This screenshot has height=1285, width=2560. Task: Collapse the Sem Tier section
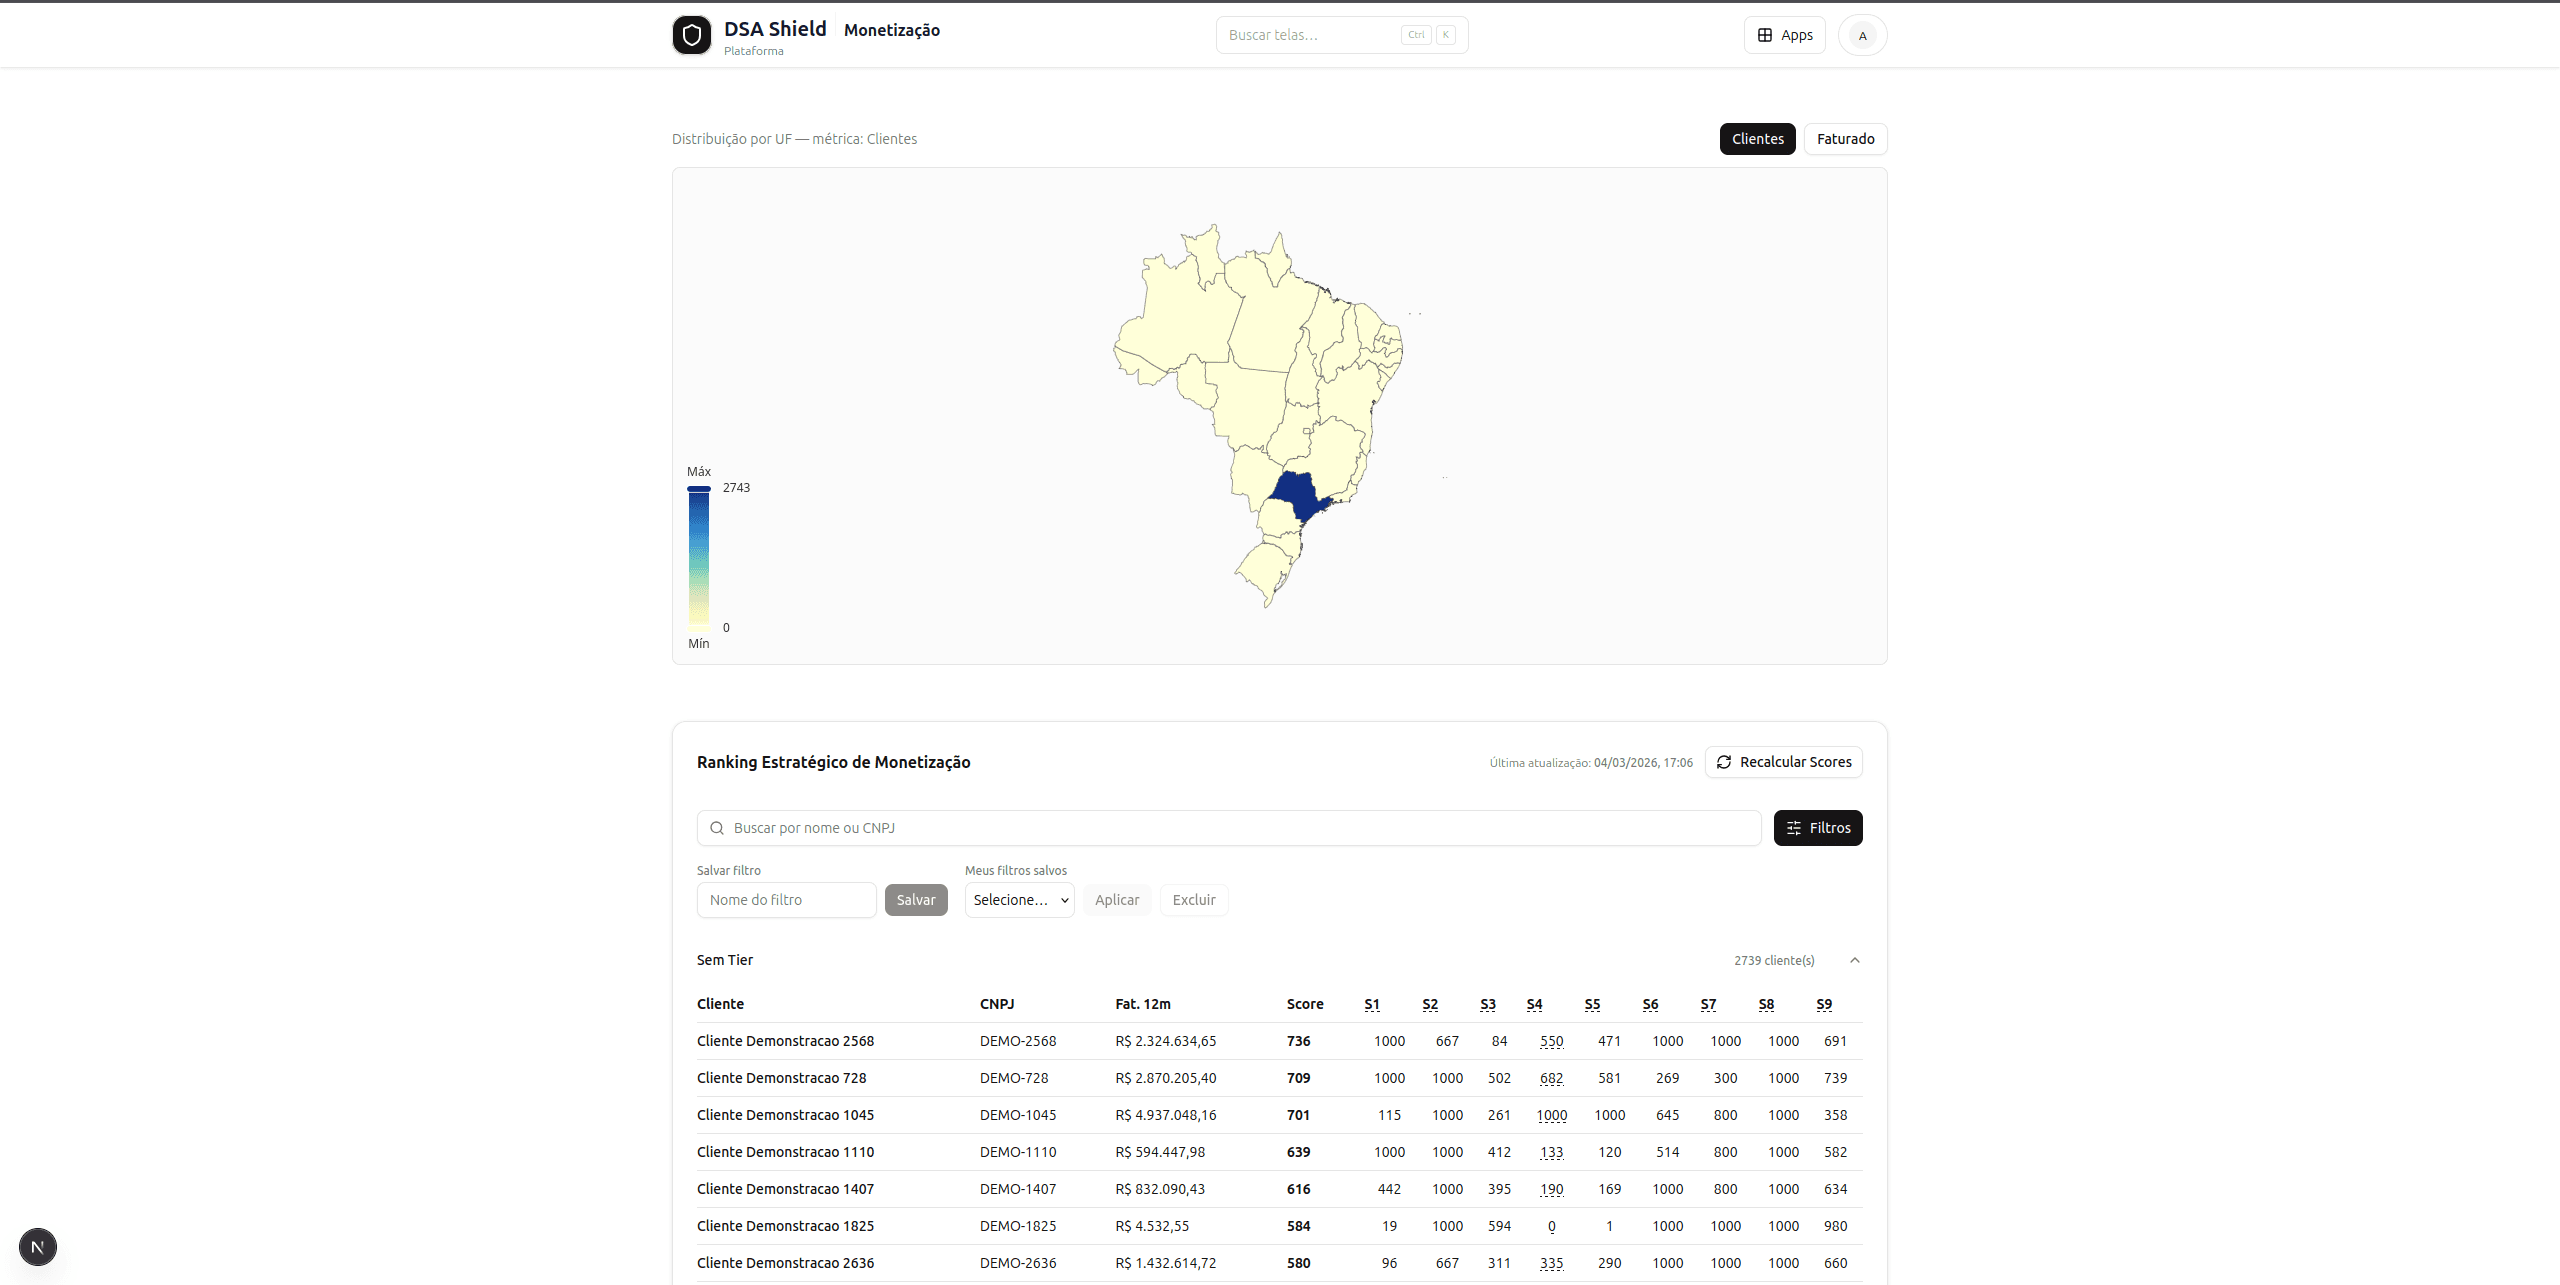[1855, 960]
